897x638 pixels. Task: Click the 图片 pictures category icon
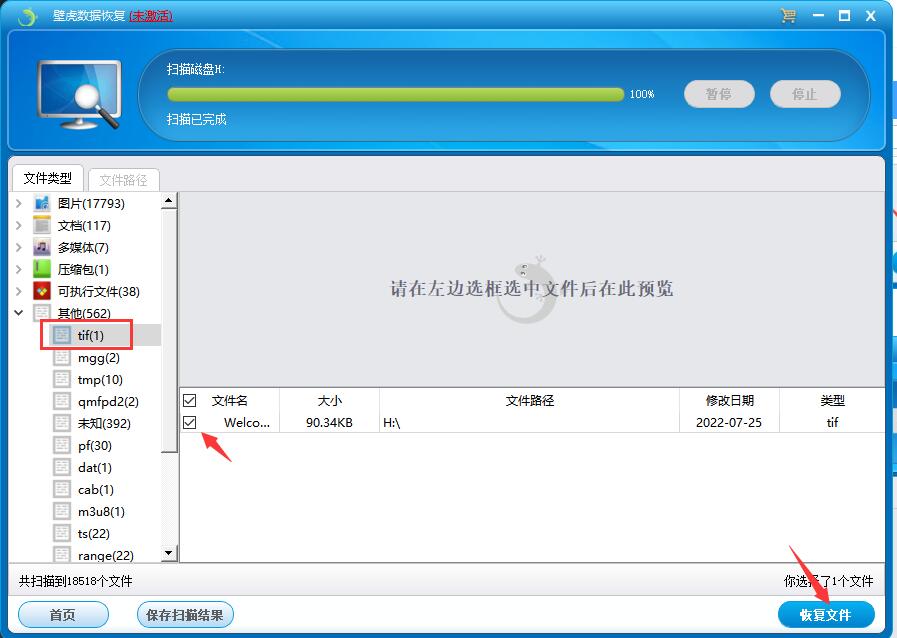coord(42,203)
